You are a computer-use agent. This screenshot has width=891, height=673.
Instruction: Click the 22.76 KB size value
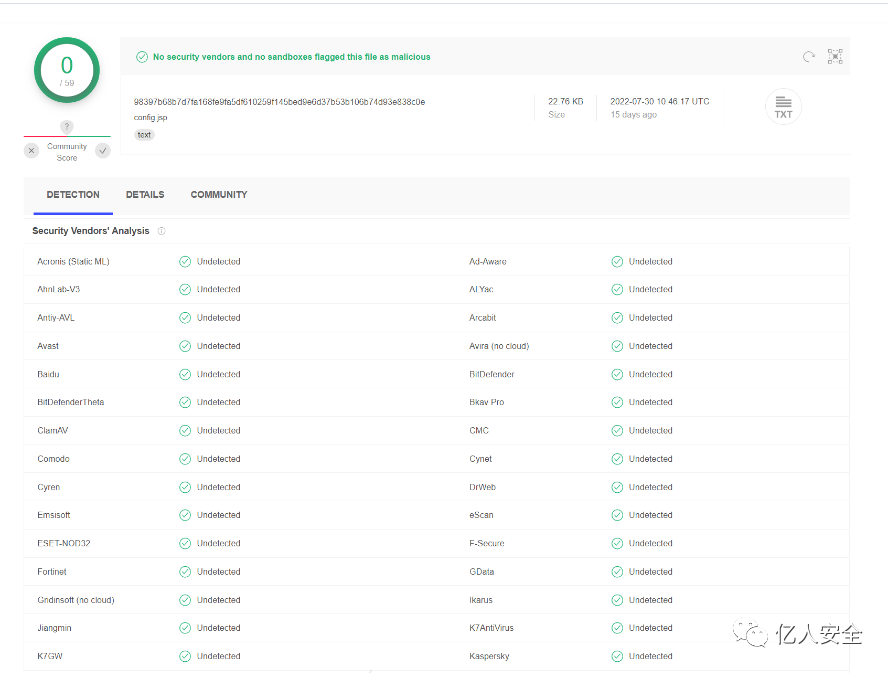pyautogui.click(x=565, y=101)
